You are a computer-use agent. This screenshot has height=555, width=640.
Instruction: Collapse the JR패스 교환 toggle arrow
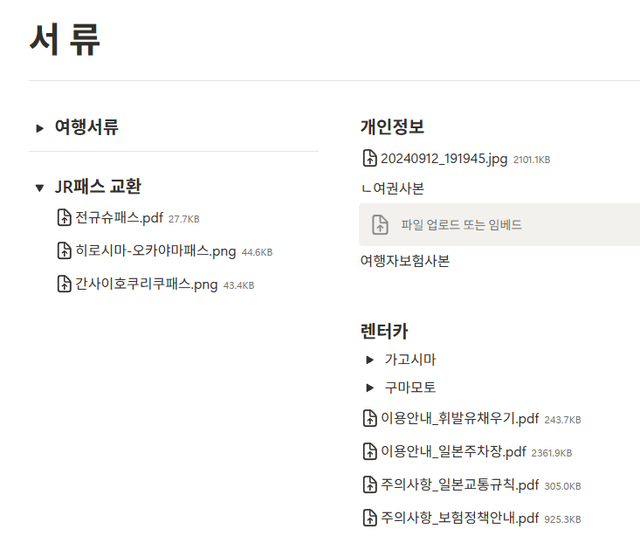click(x=40, y=187)
